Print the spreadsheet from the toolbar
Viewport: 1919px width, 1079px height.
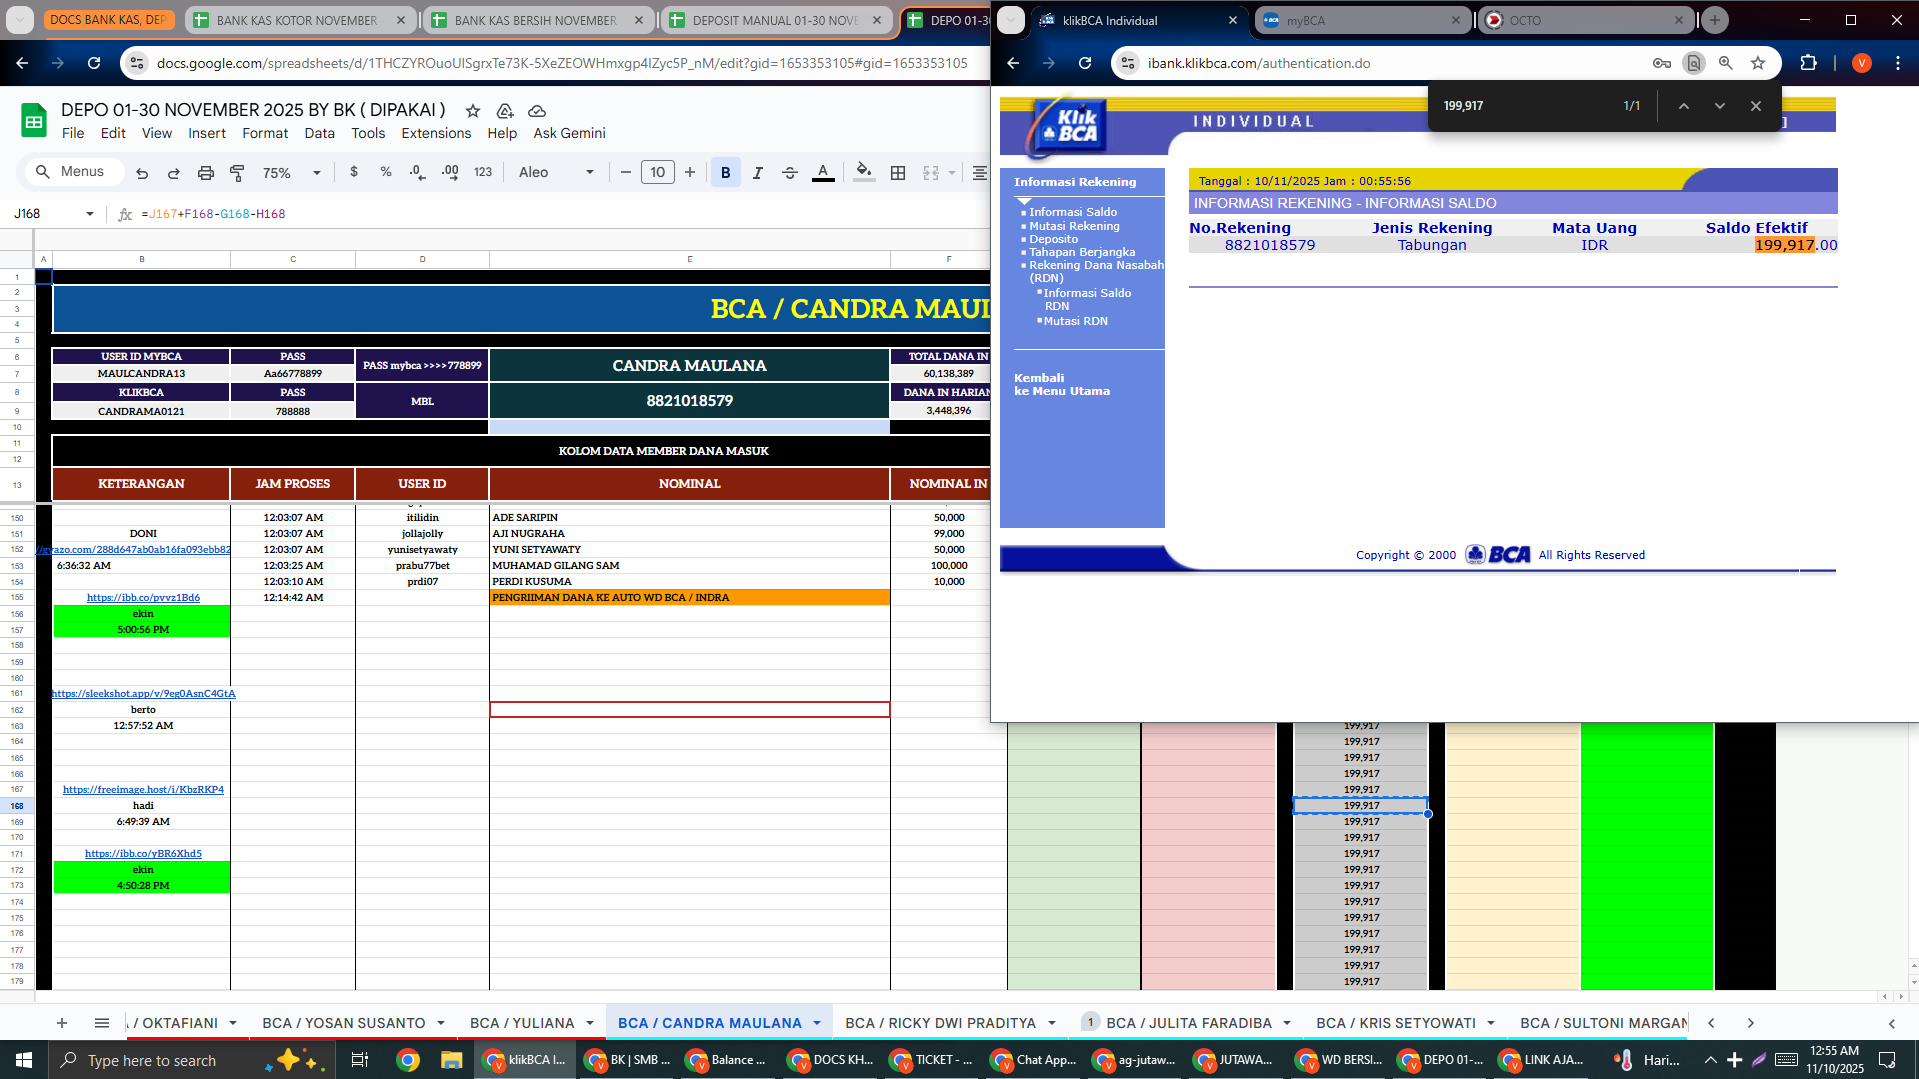coord(206,173)
